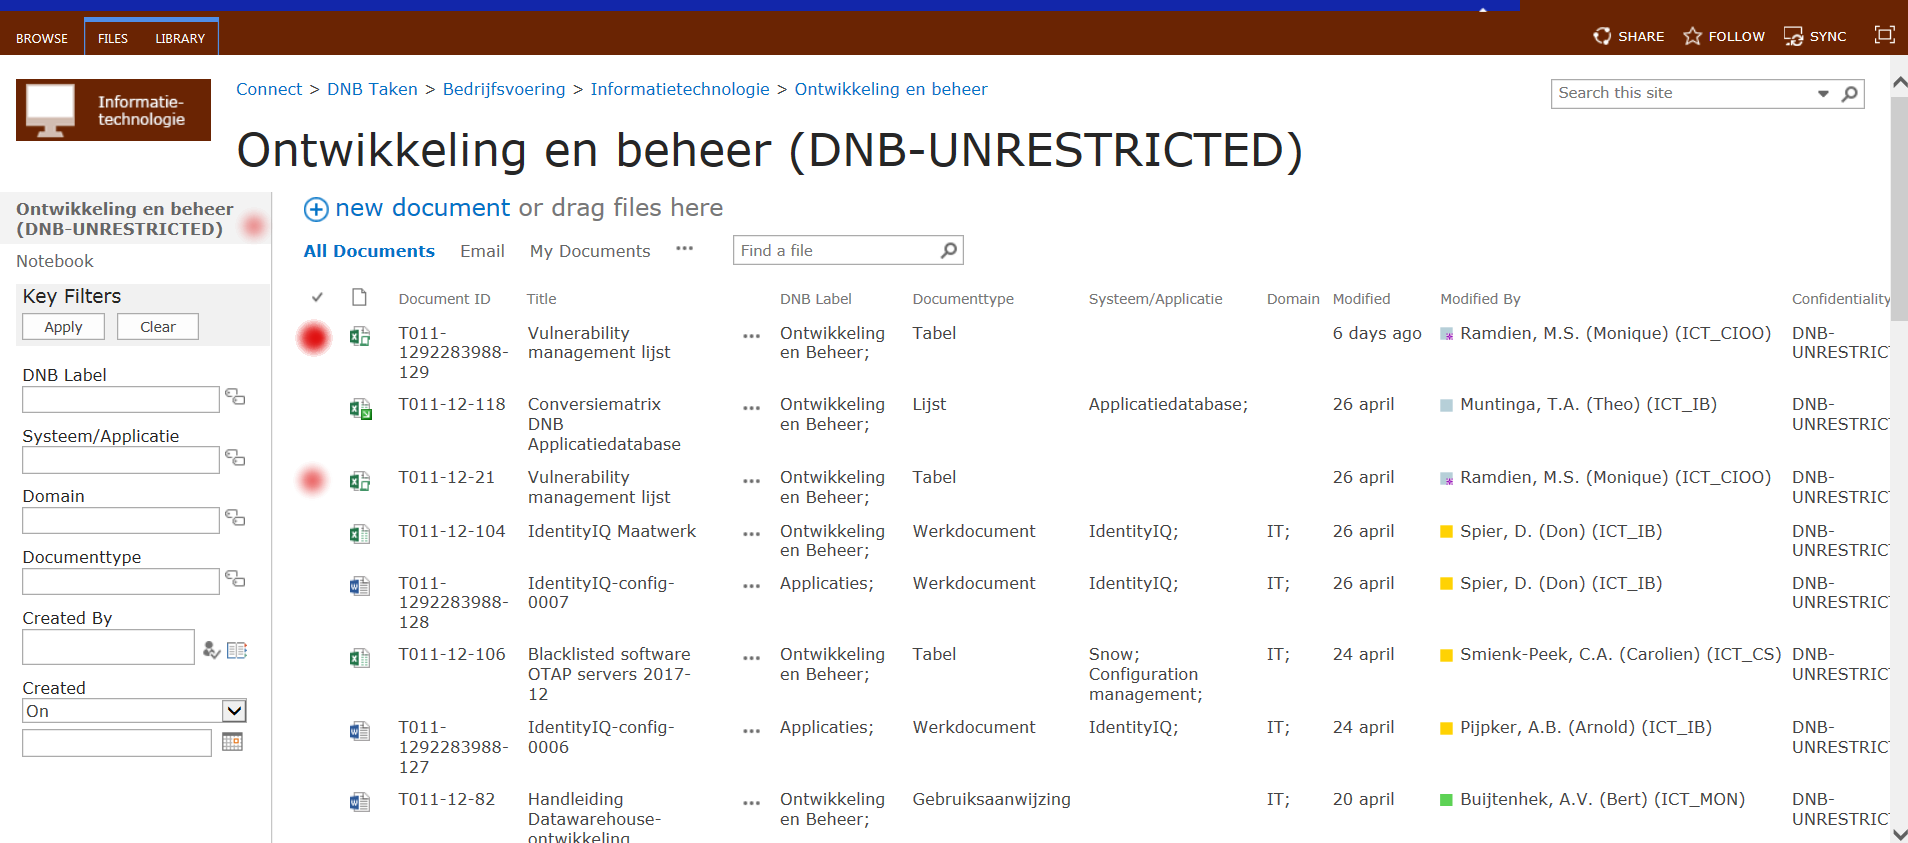The width and height of the screenshot is (1908, 843).
Task: Expand more views ellipsis next to My Documents
Action: point(684,249)
